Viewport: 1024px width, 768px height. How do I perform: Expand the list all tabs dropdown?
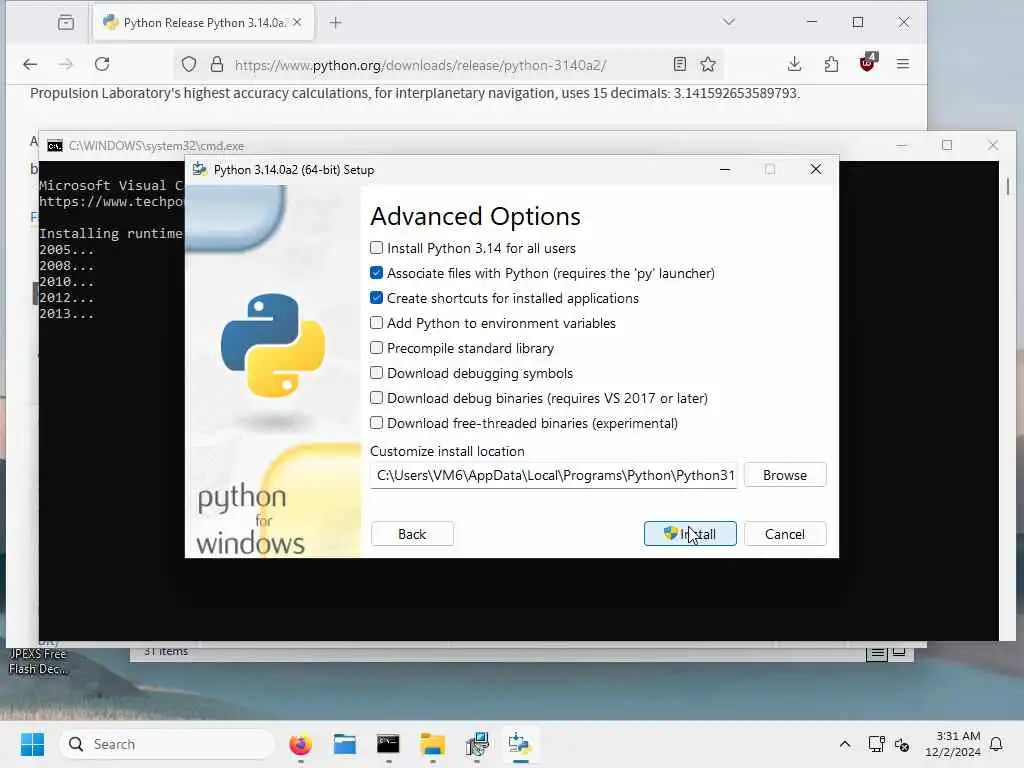coord(729,22)
